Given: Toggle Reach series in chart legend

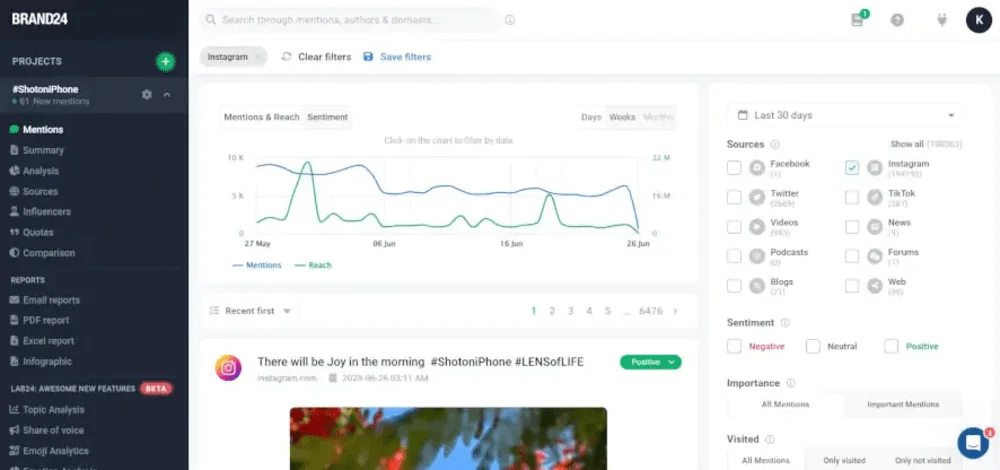Looking at the screenshot, I should click(313, 265).
